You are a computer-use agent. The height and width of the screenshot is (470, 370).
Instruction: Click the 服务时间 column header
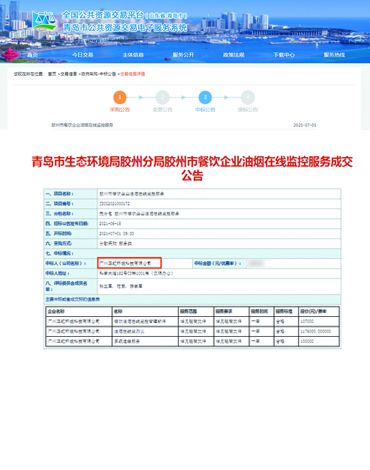(x=259, y=311)
